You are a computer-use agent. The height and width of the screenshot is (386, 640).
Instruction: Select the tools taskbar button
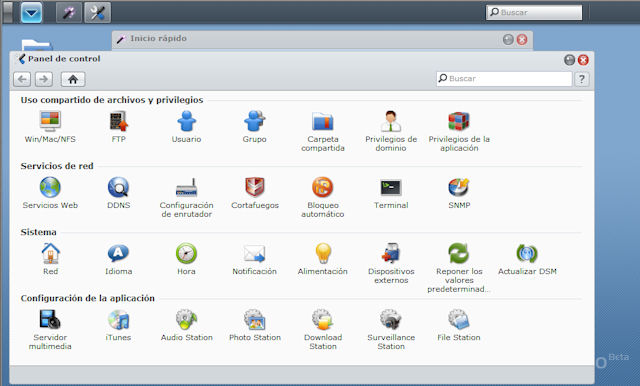tap(98, 12)
